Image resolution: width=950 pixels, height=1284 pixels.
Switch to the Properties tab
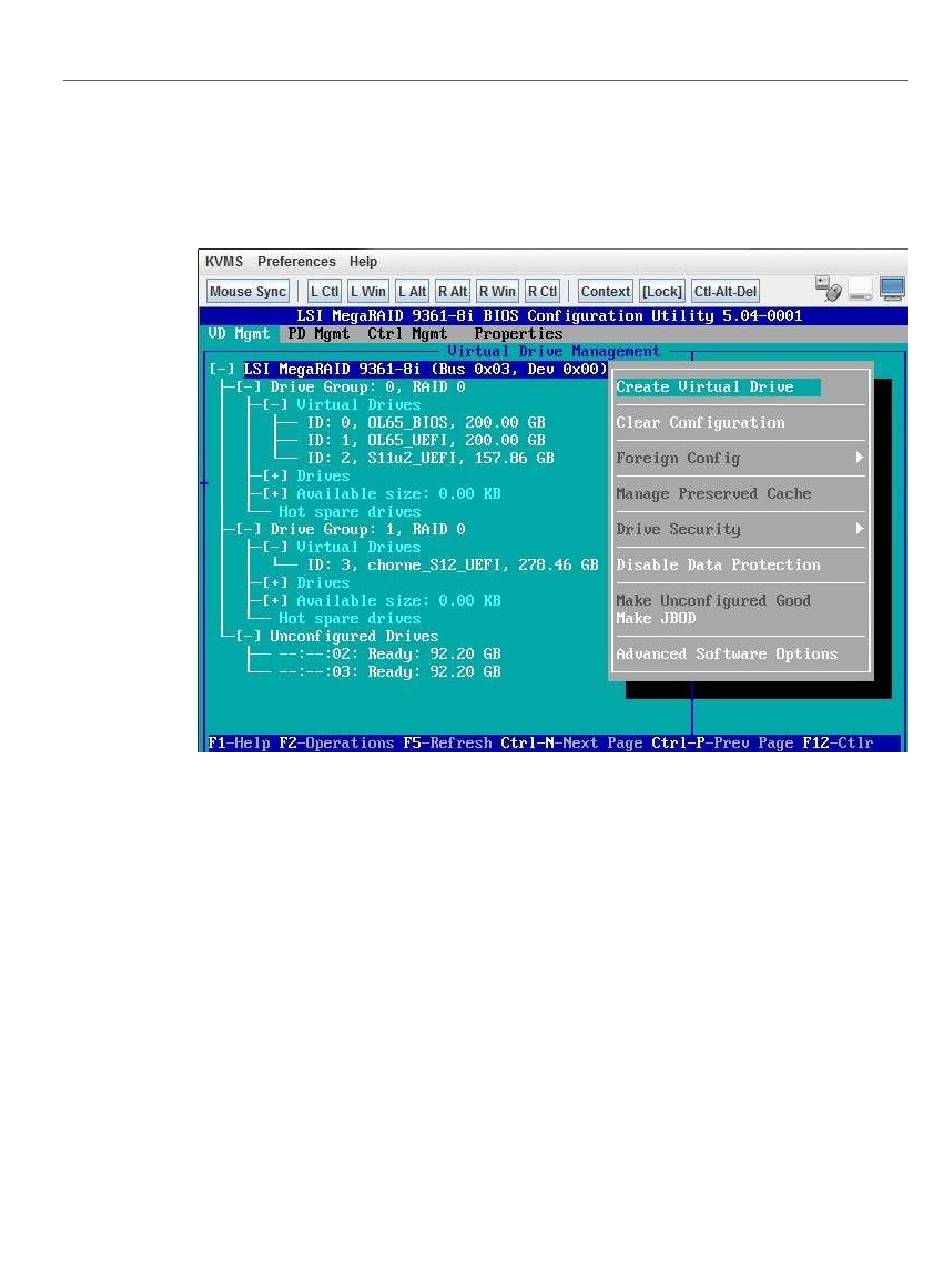(x=518, y=334)
